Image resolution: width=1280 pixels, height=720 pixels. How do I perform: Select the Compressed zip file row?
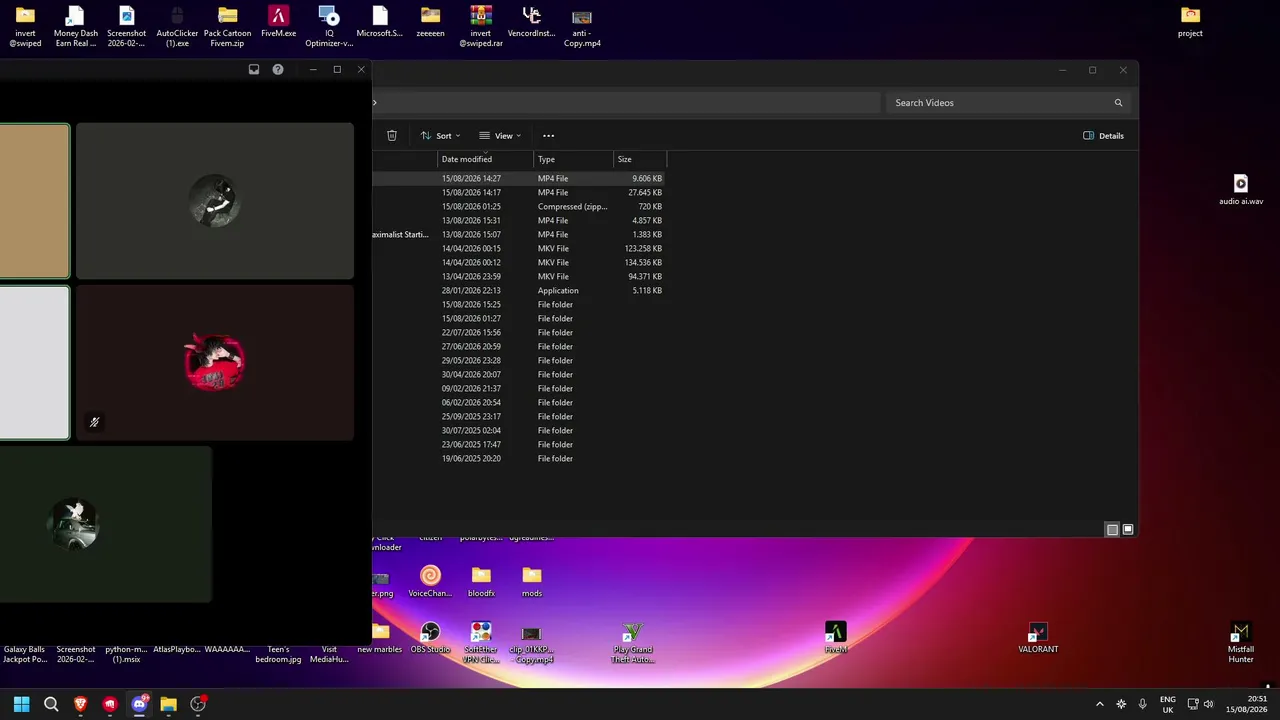tap(518, 206)
